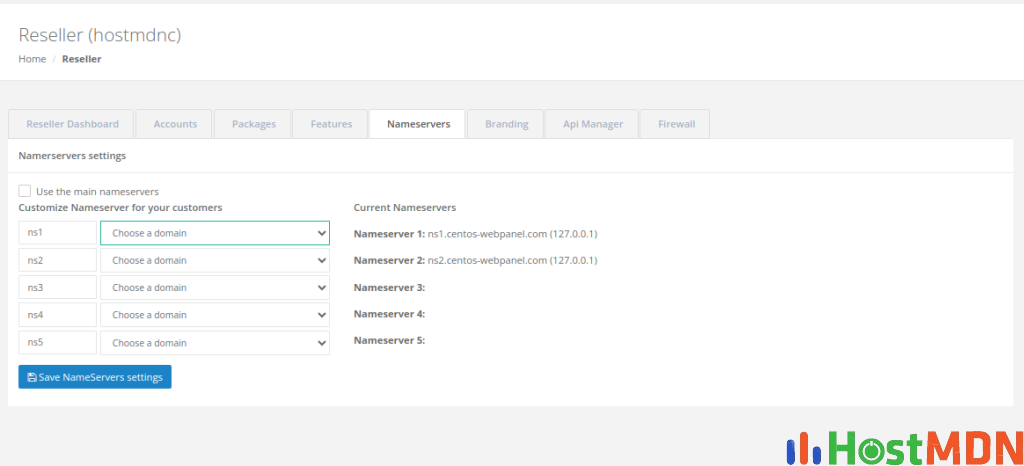Open the Firewall tab
This screenshot has width=1024, height=466.
pos(675,124)
